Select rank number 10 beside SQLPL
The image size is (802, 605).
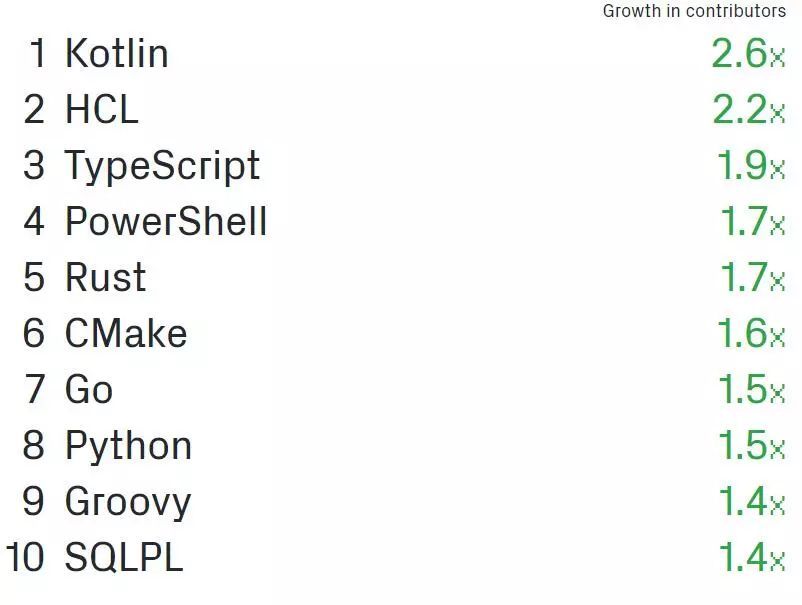coord(26,557)
